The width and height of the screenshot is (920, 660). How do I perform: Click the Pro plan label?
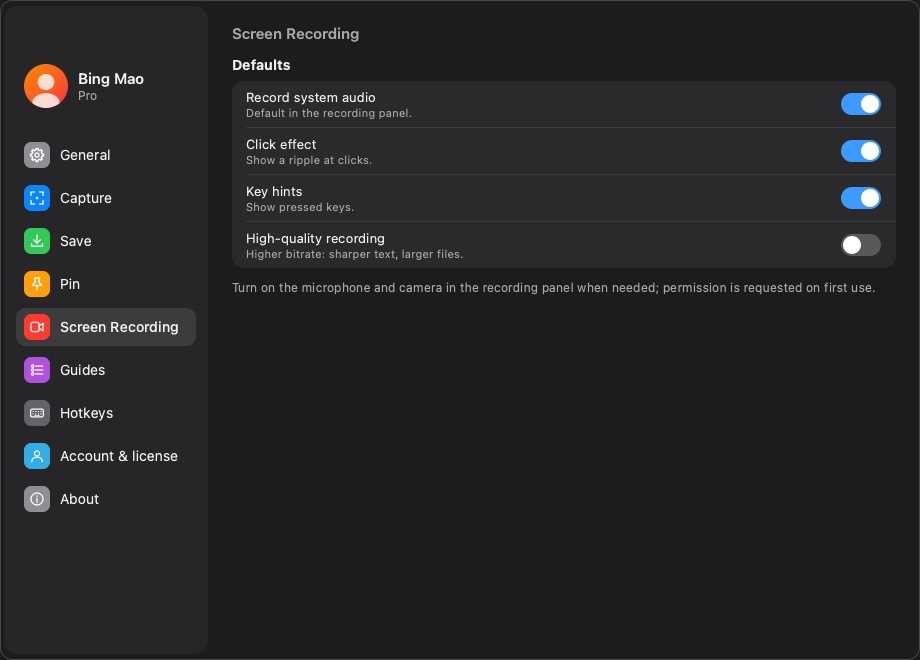point(87,96)
